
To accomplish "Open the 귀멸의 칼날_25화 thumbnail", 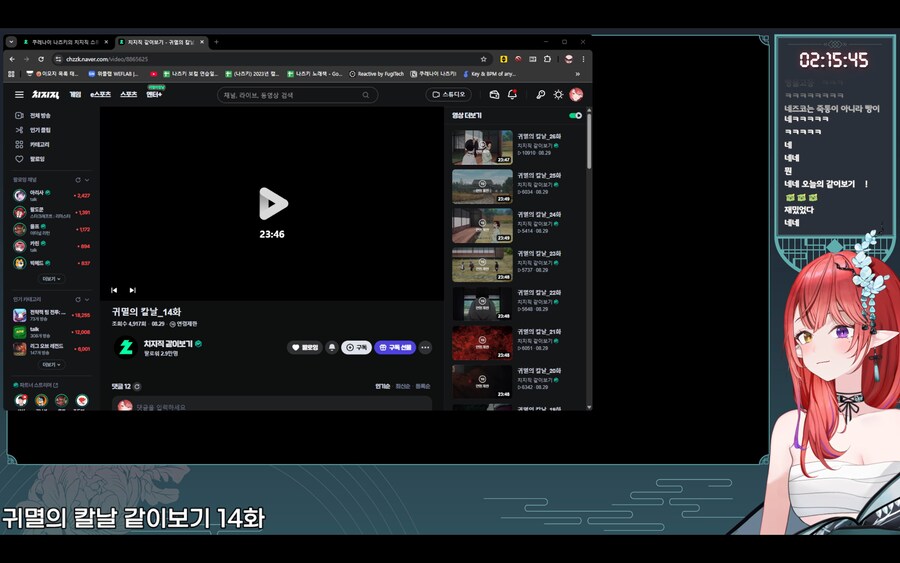I will [x=482, y=187].
